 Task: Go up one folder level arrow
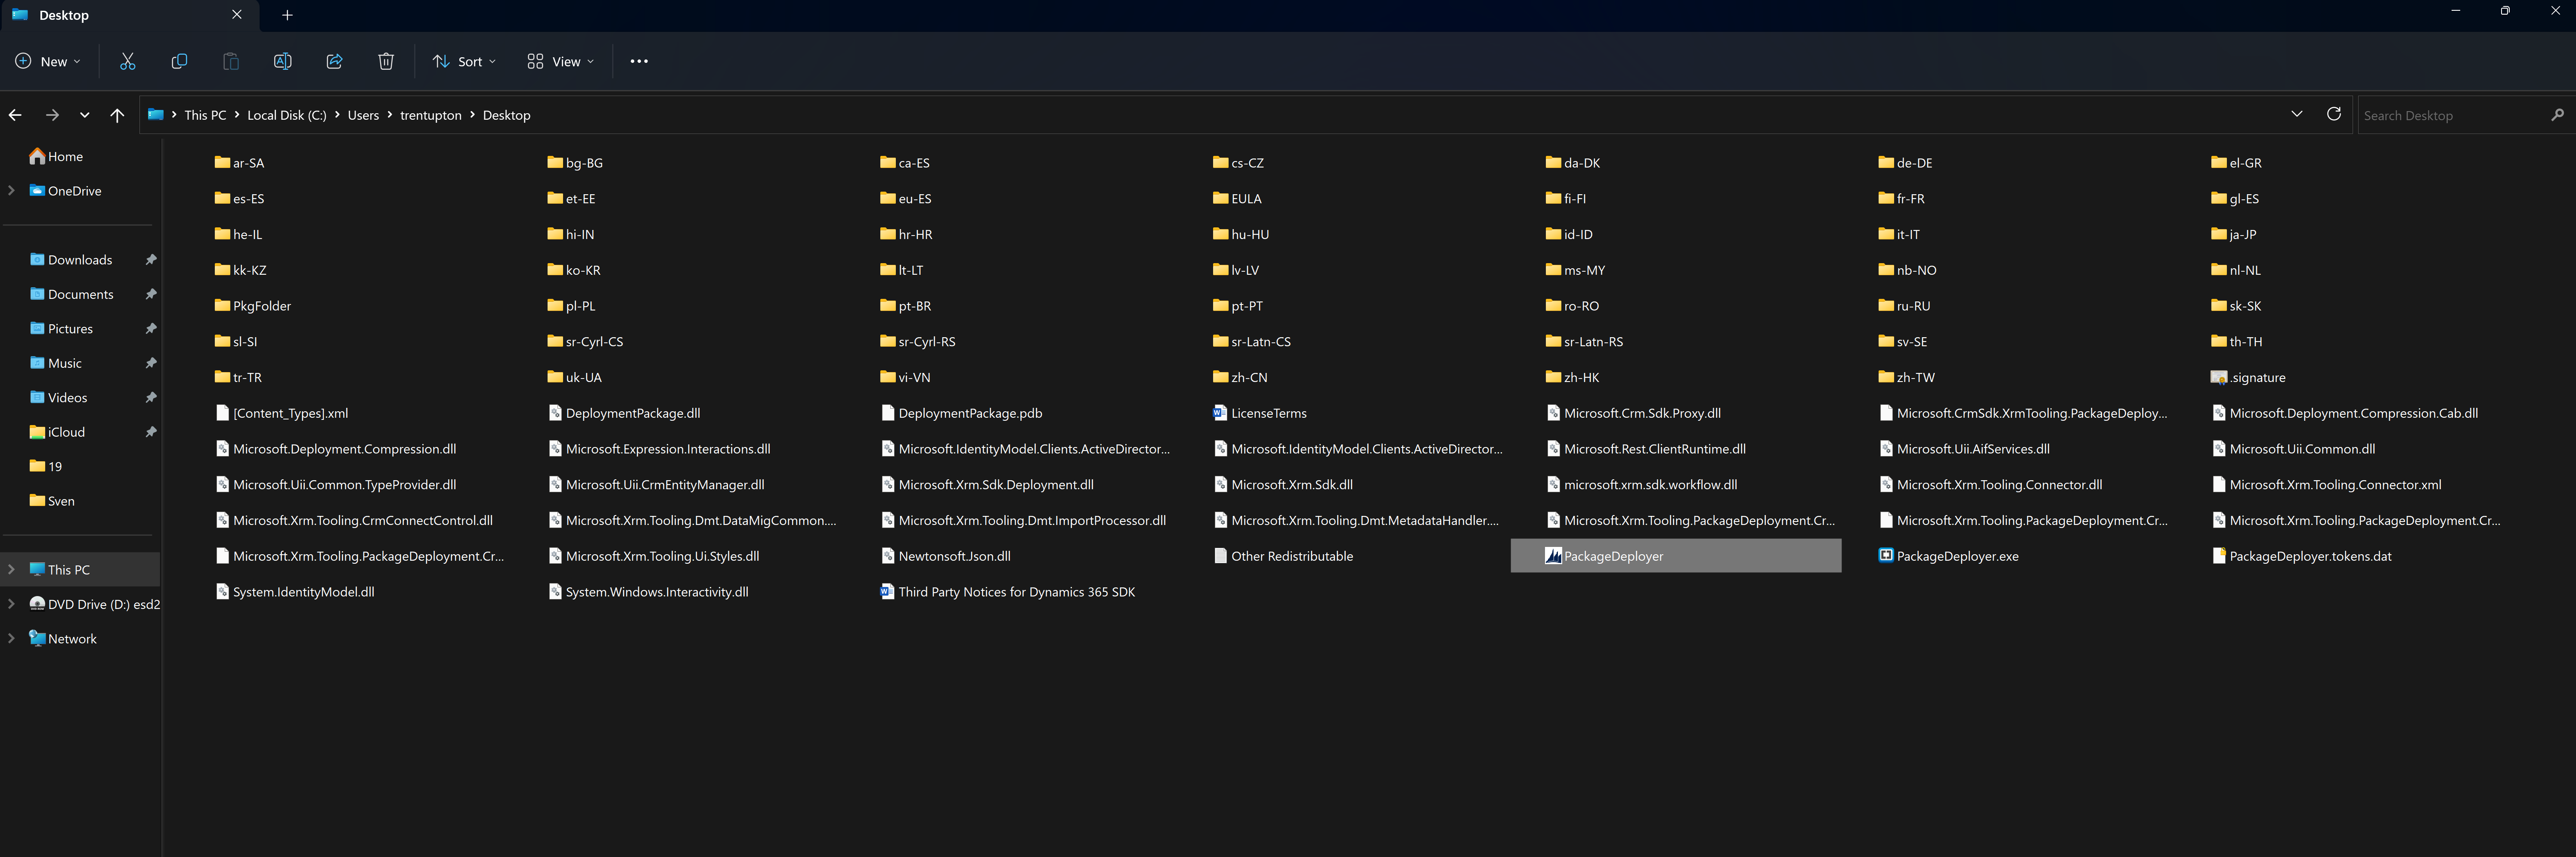117,115
